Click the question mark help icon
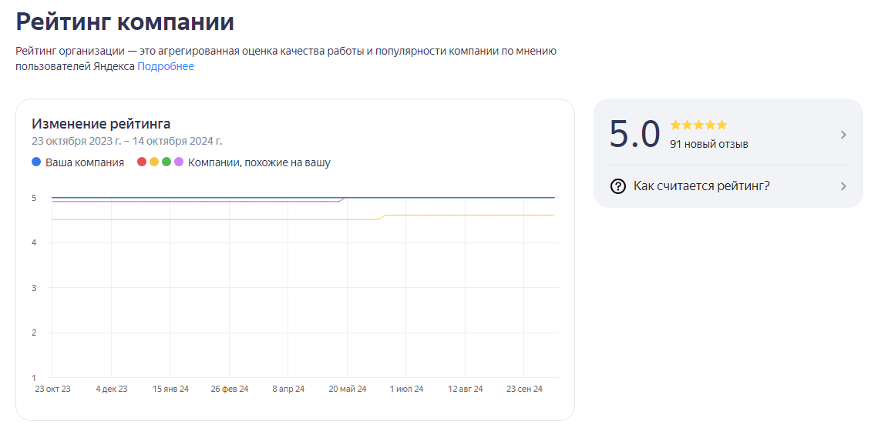This screenshot has height=428, width=872. [x=618, y=186]
